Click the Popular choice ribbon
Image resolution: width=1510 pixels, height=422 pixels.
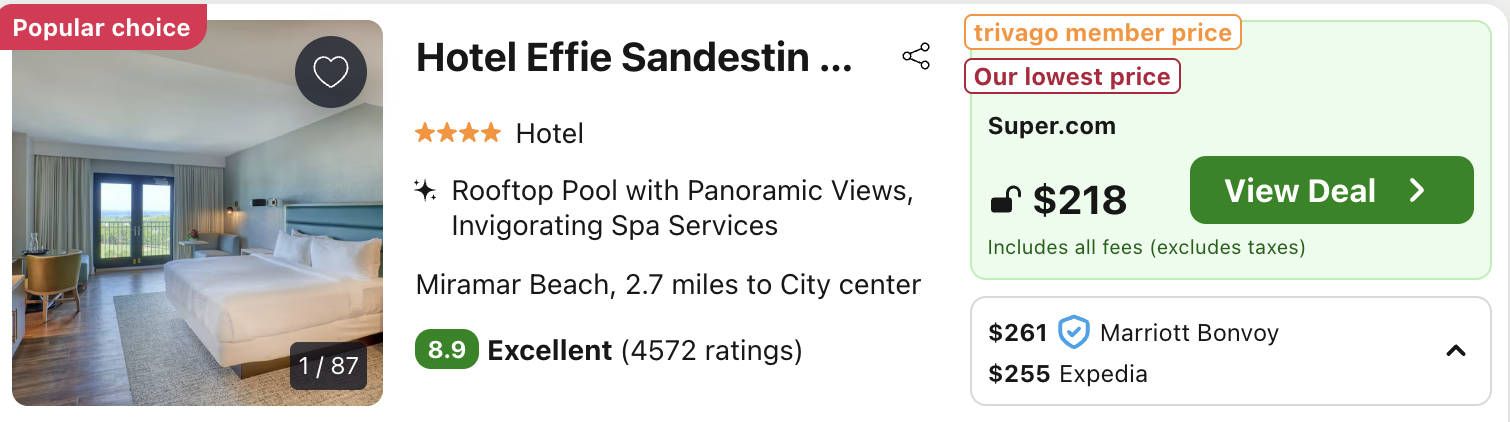[x=101, y=27]
